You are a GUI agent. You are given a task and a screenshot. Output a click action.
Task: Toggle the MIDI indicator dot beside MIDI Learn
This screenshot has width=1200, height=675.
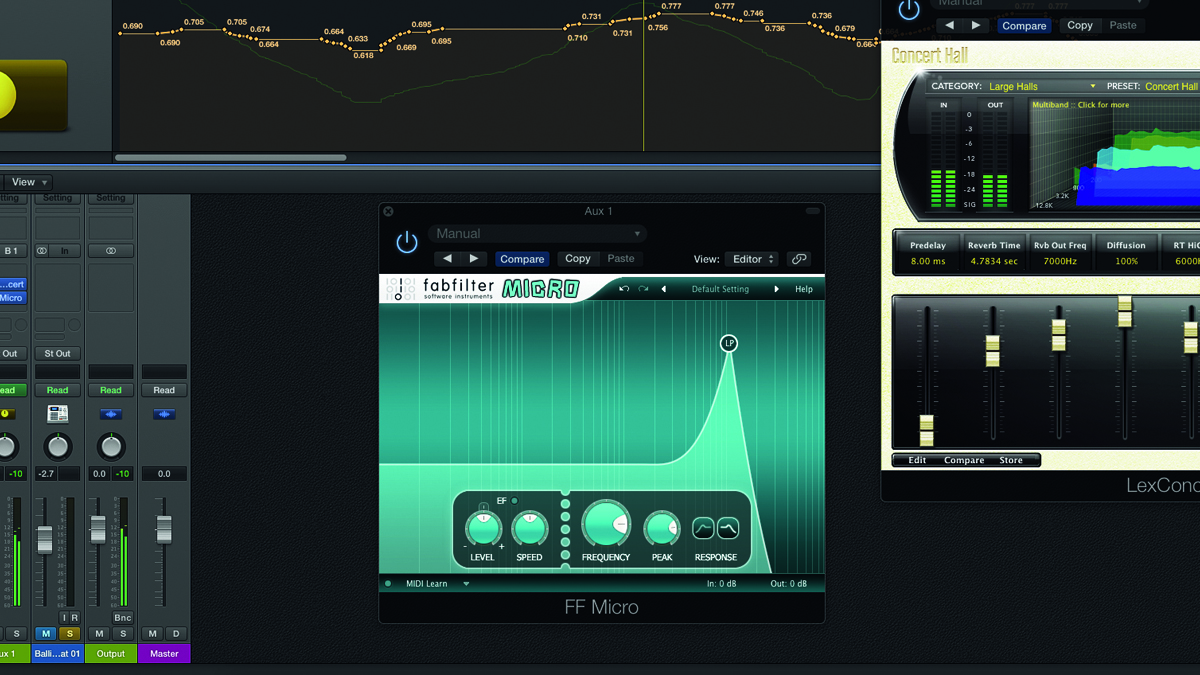(x=388, y=584)
